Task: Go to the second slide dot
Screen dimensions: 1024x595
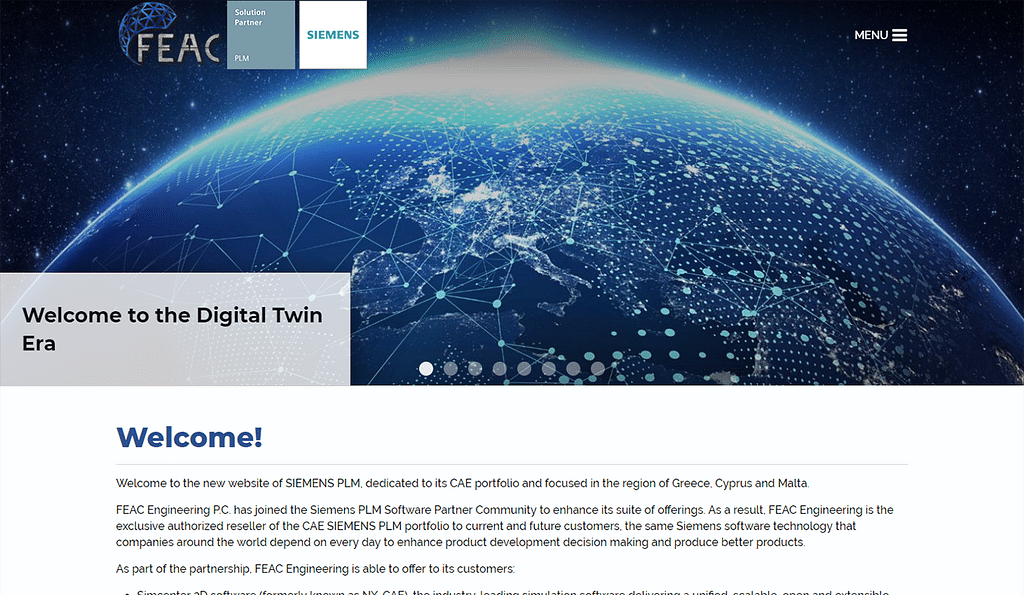Action: 451,368
